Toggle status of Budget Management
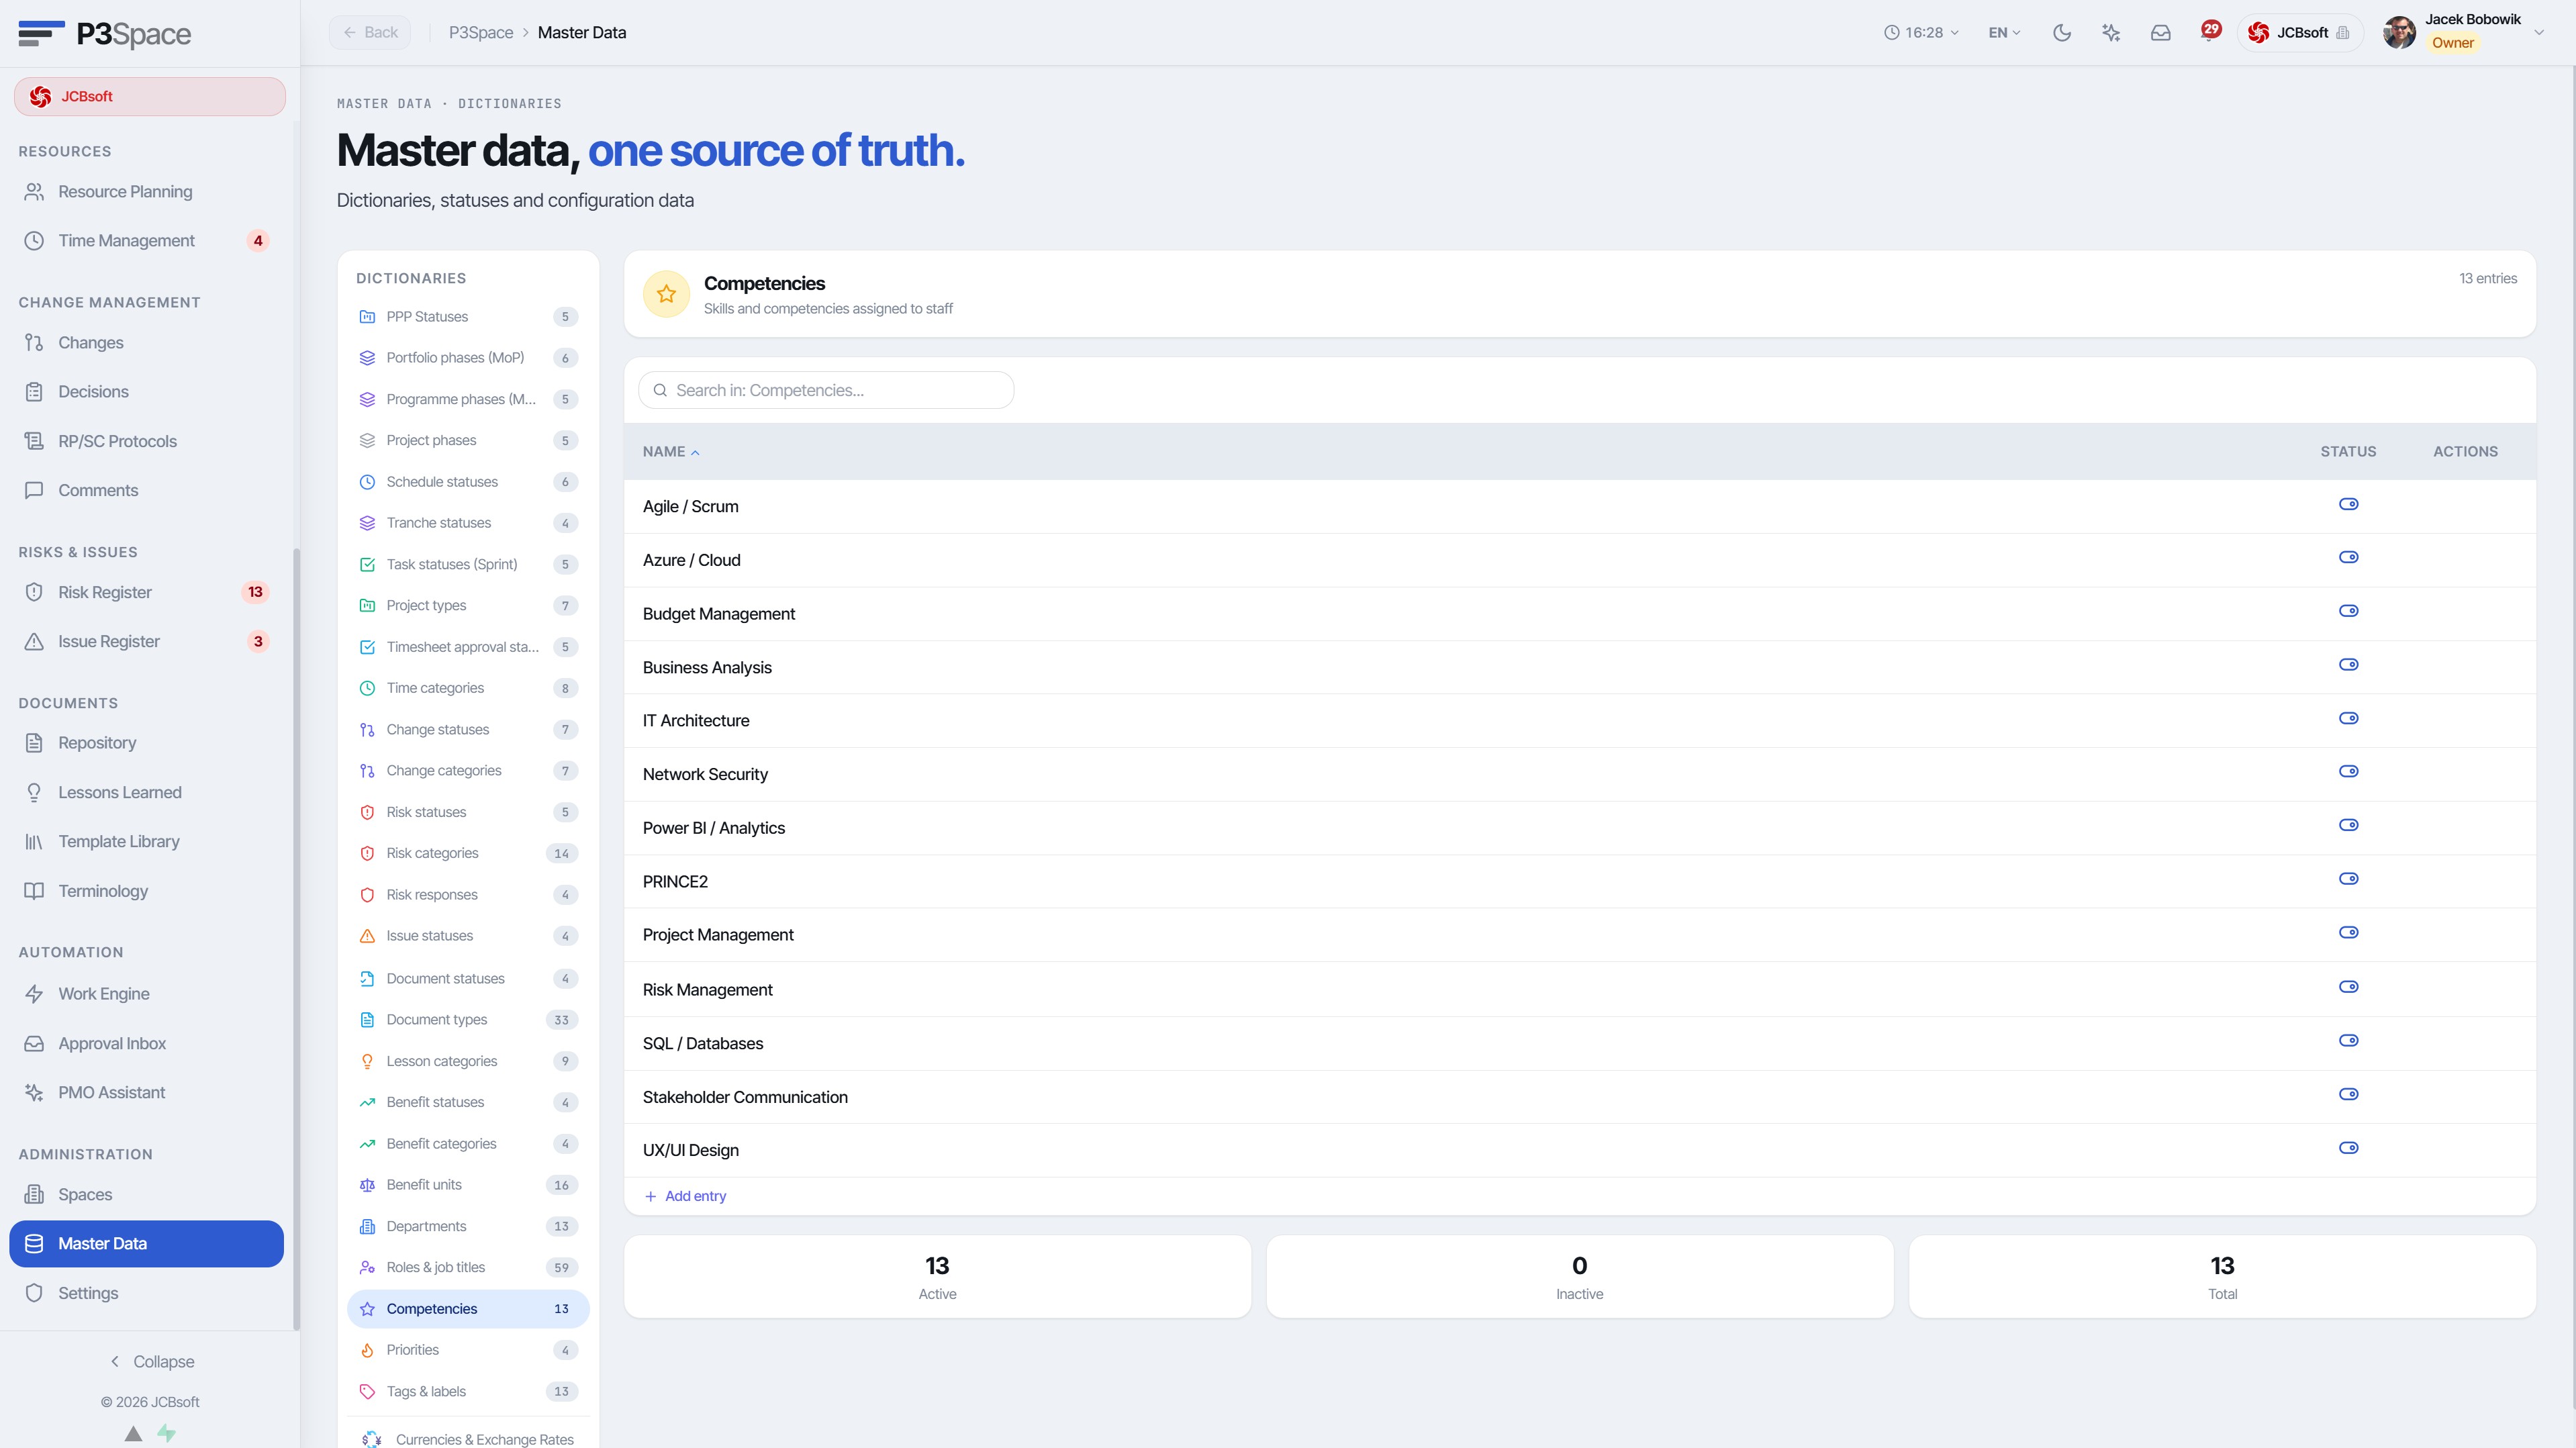Image resolution: width=2576 pixels, height=1448 pixels. coord(2349,611)
